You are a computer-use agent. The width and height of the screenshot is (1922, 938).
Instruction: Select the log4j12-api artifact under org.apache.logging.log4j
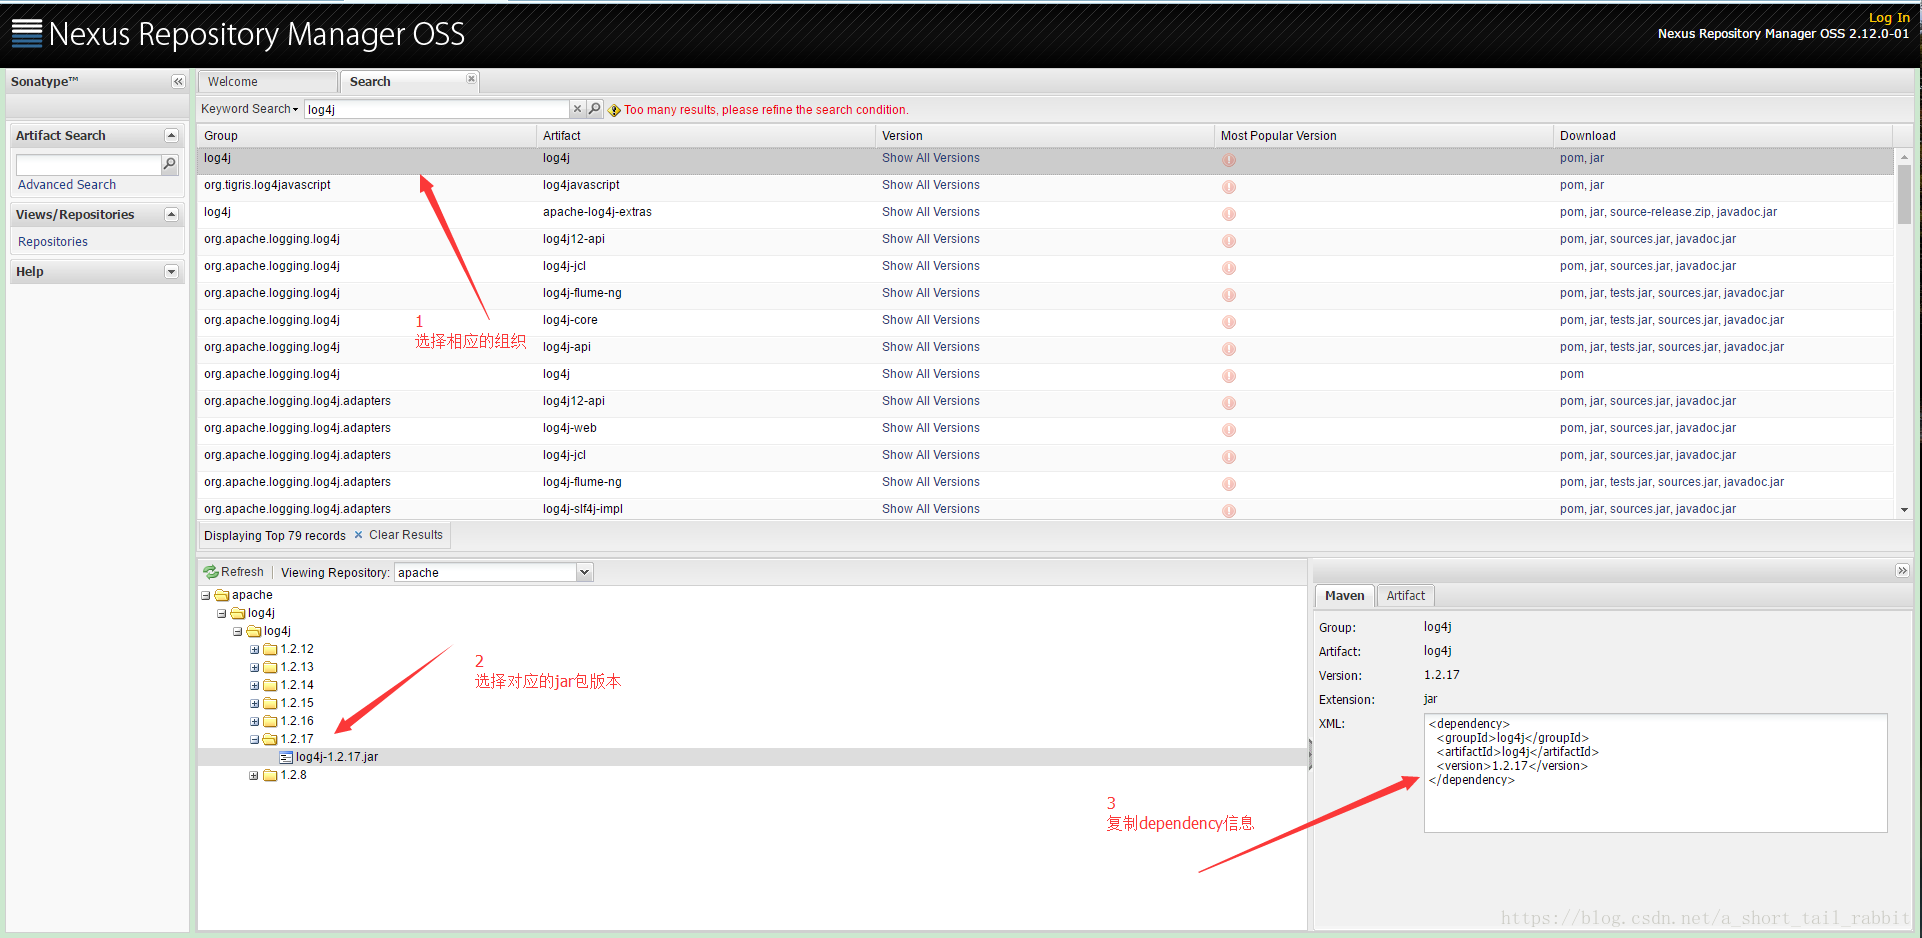pyautogui.click(x=573, y=239)
